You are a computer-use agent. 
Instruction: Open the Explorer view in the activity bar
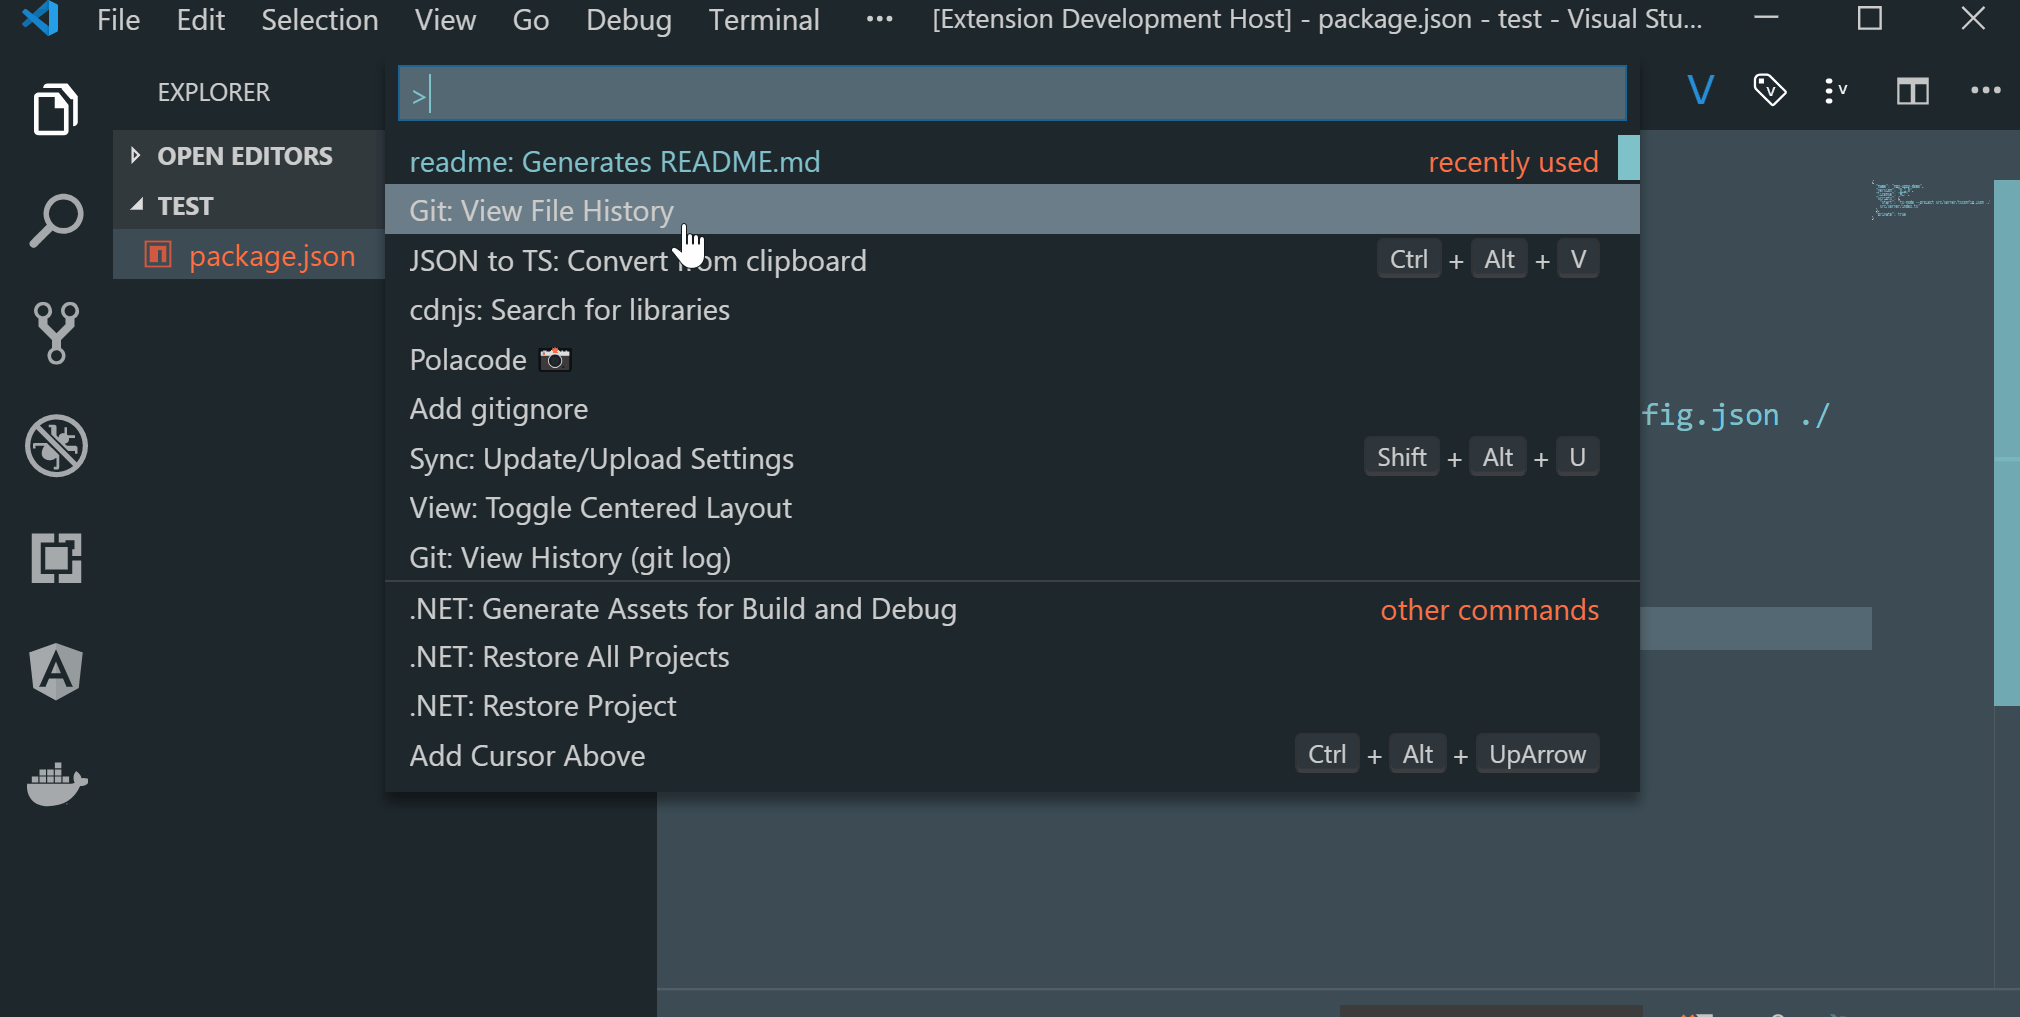[x=55, y=109]
